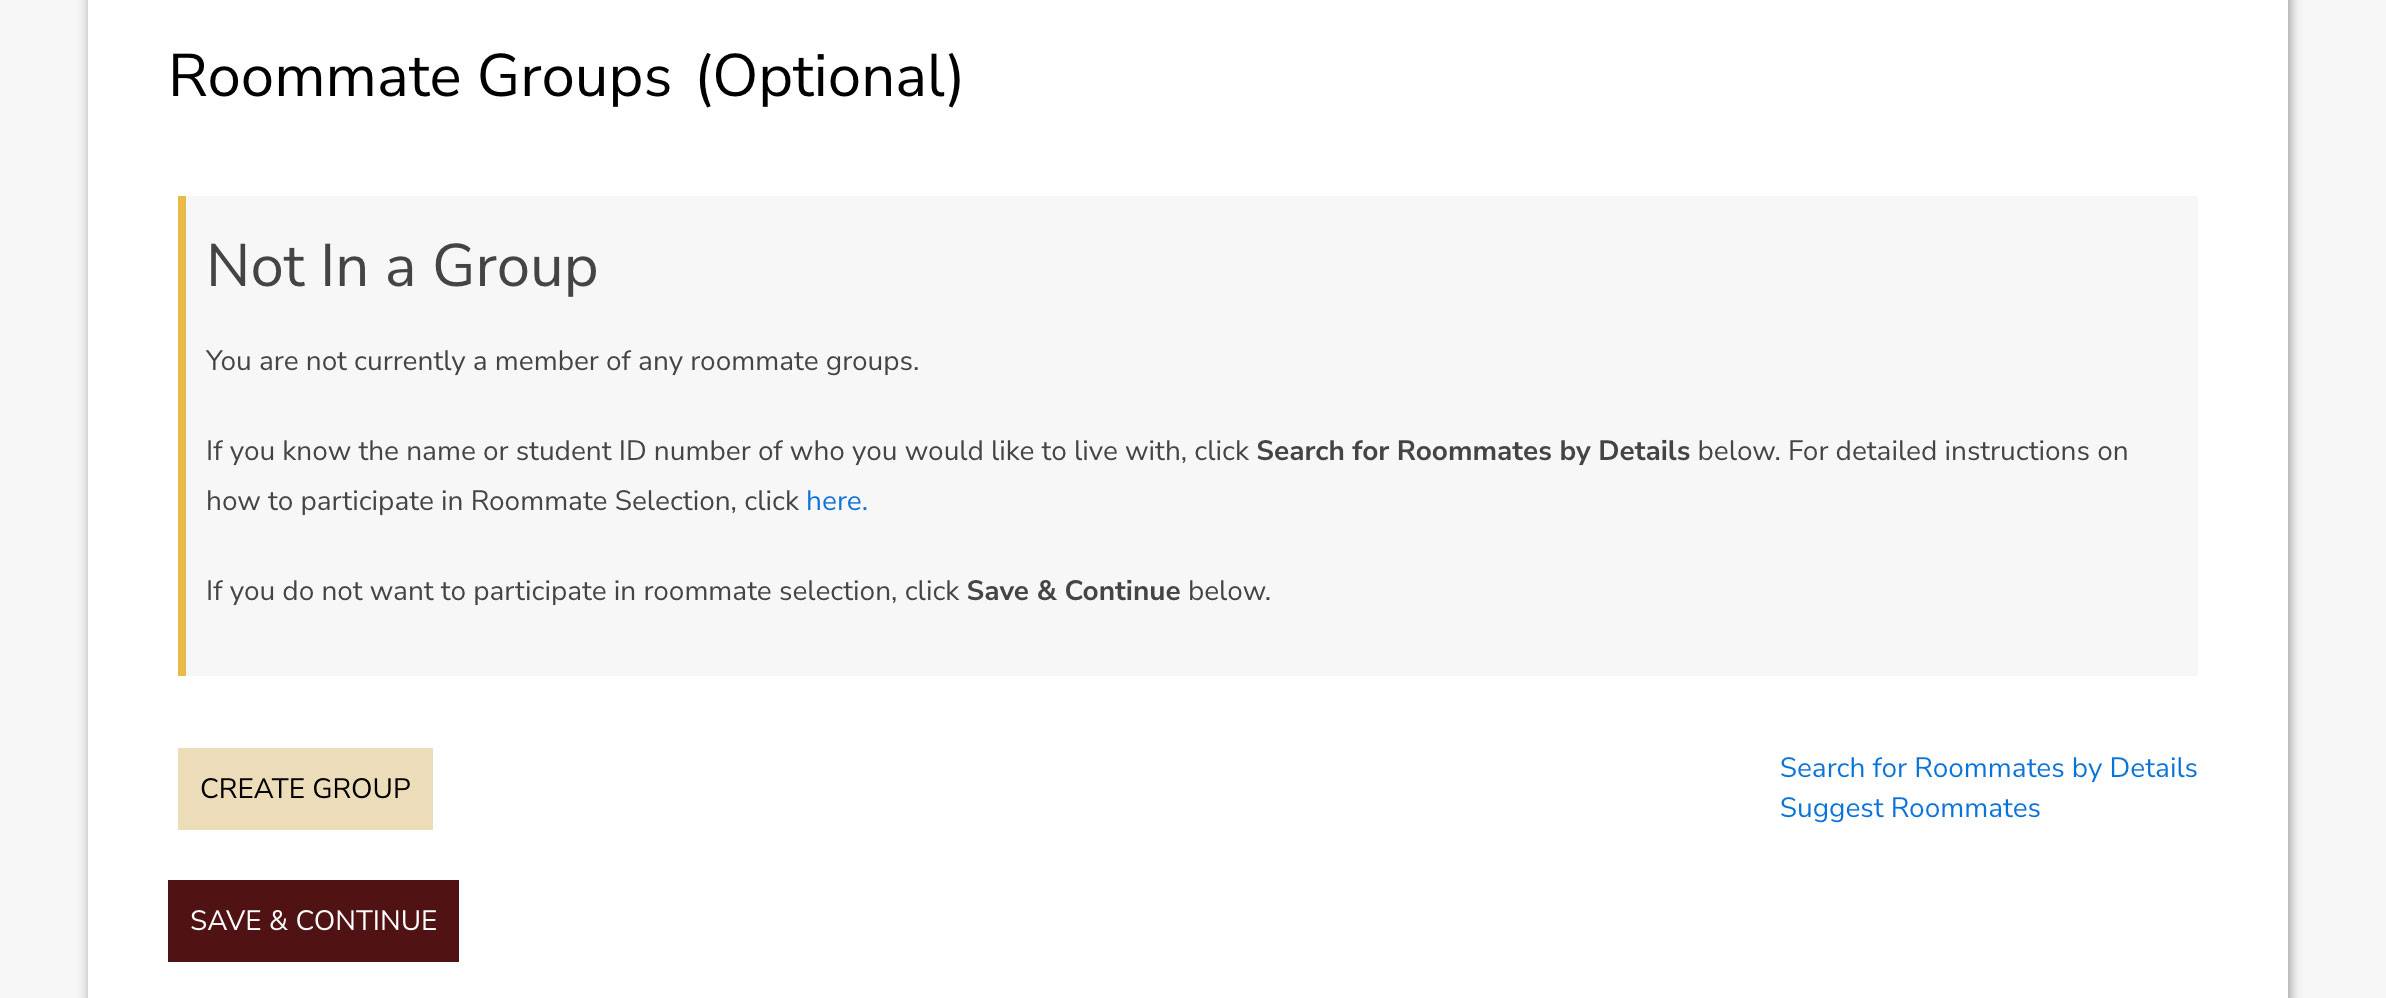Viewport: 2386px width, 998px height.
Task: Open the 'here.' instructions link
Action: [x=836, y=501]
